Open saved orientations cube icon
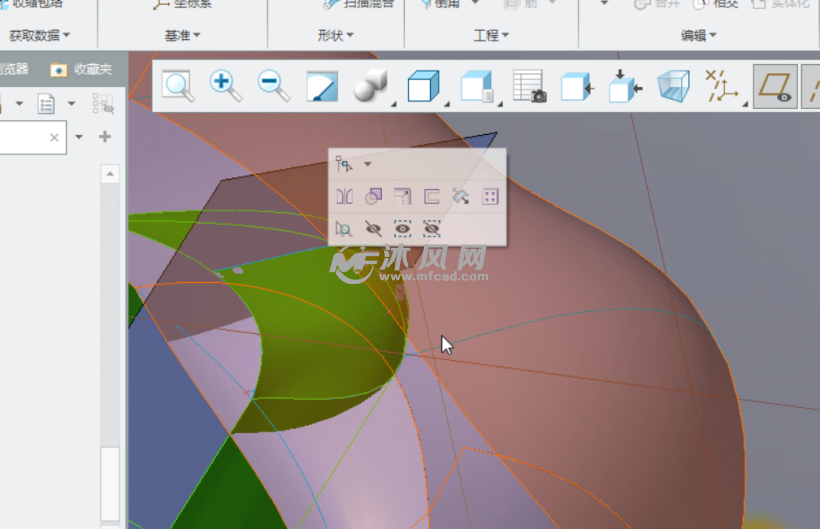Screen dimensions: 820x529 click(x=425, y=86)
